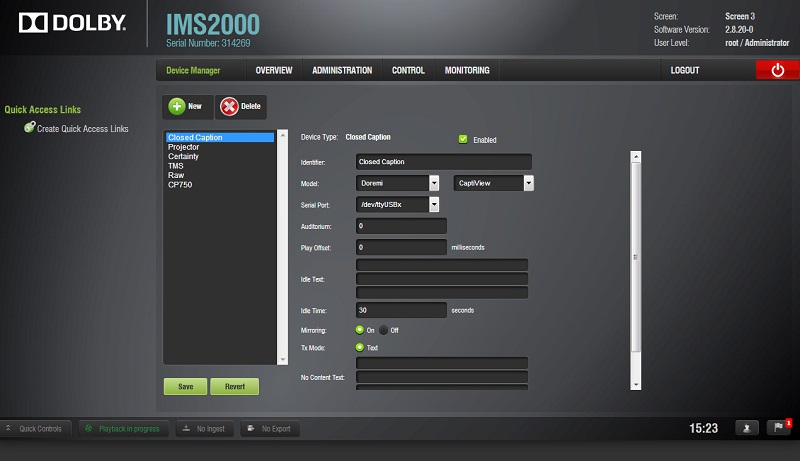Screen dimensions: 800x461
Task: Click the Idle Time input field
Action: tap(402, 310)
